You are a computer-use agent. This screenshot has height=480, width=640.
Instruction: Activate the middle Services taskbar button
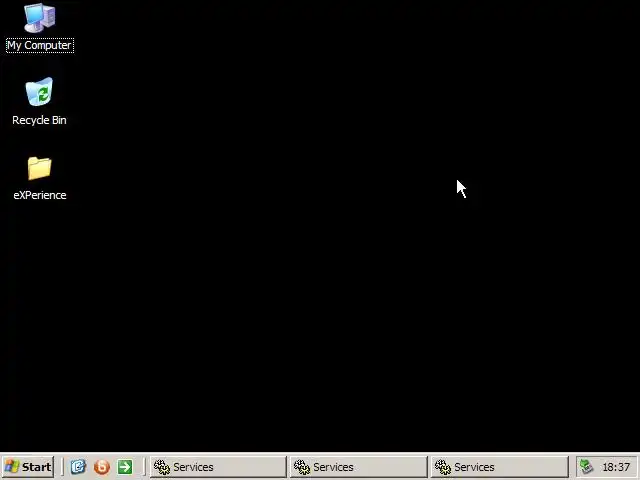[358, 467]
